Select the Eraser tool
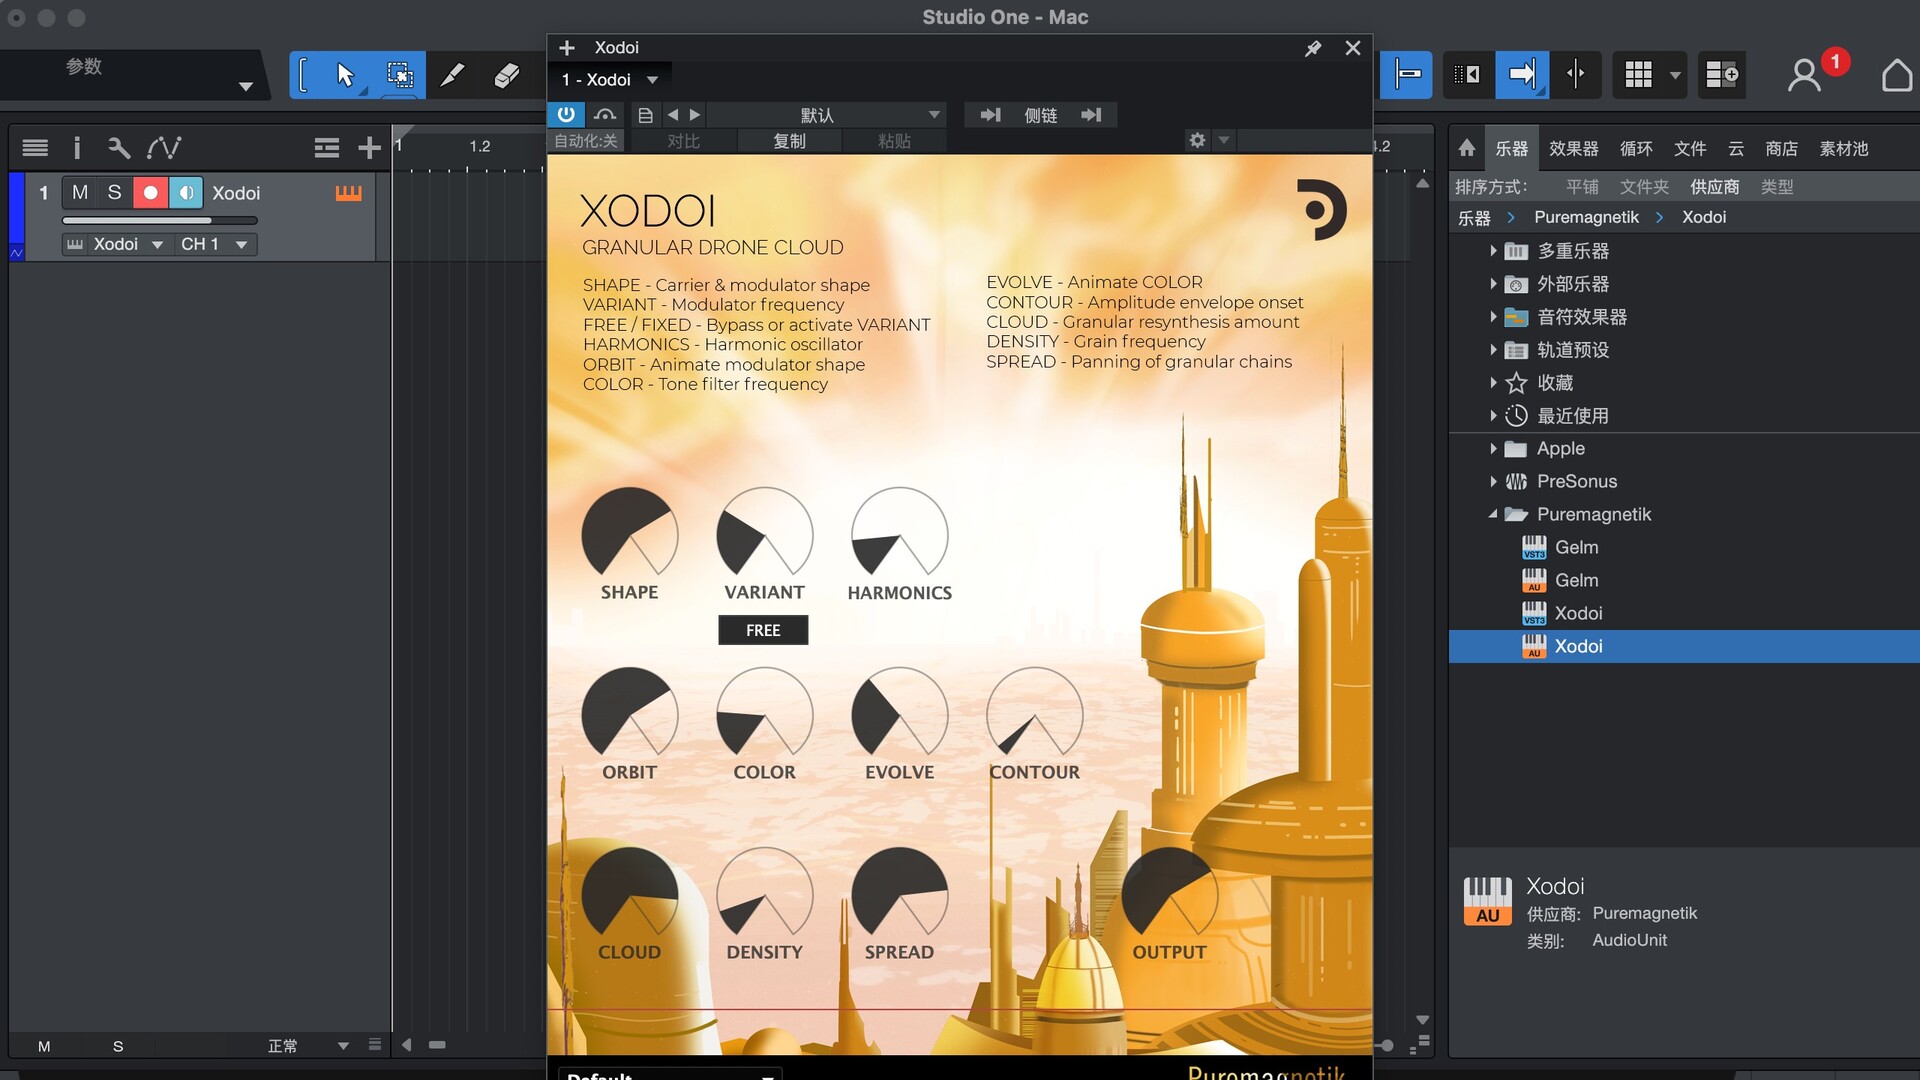1920x1080 pixels. (507, 75)
